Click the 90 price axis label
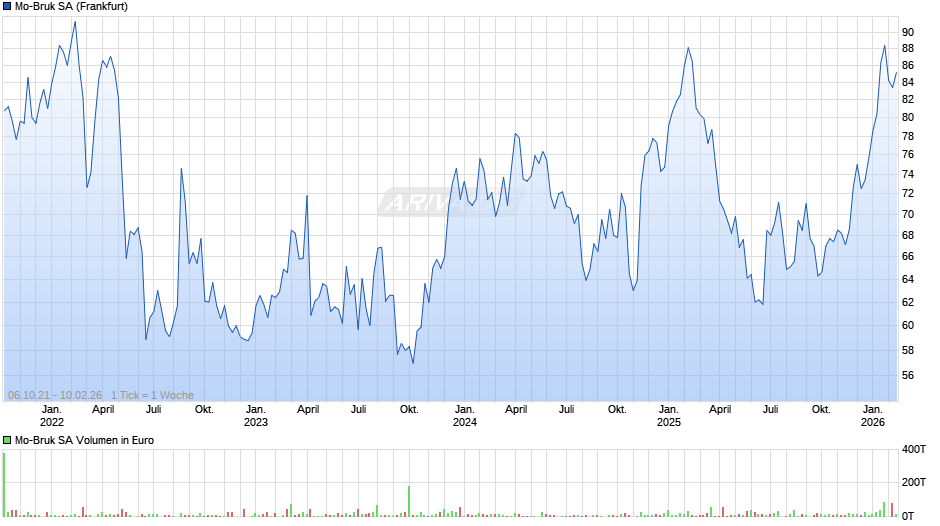This screenshot has height=526, width=940. pos(908,32)
